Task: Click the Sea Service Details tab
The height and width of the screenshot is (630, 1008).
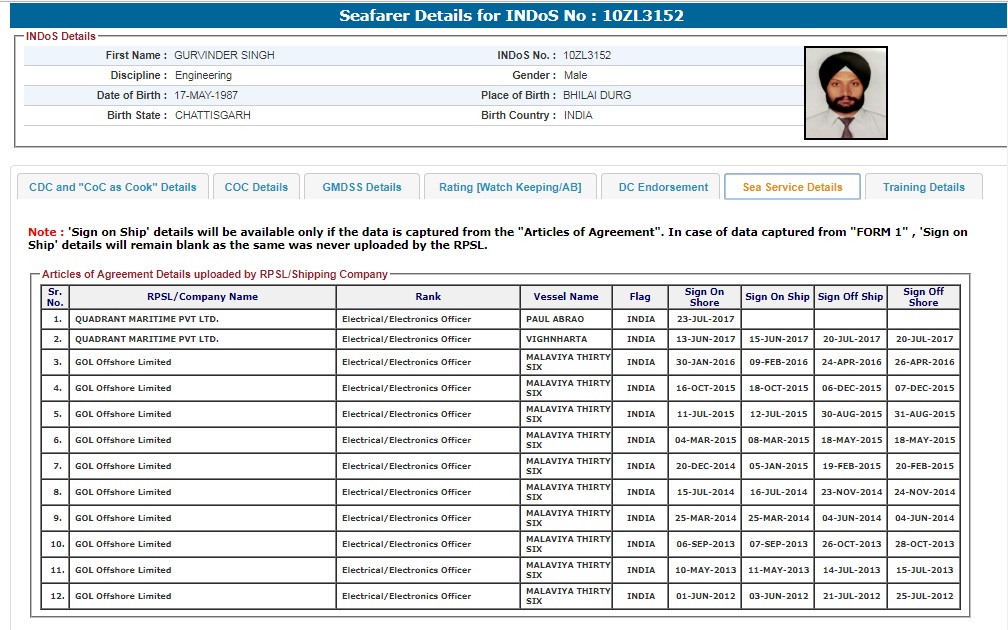Action: [792, 187]
